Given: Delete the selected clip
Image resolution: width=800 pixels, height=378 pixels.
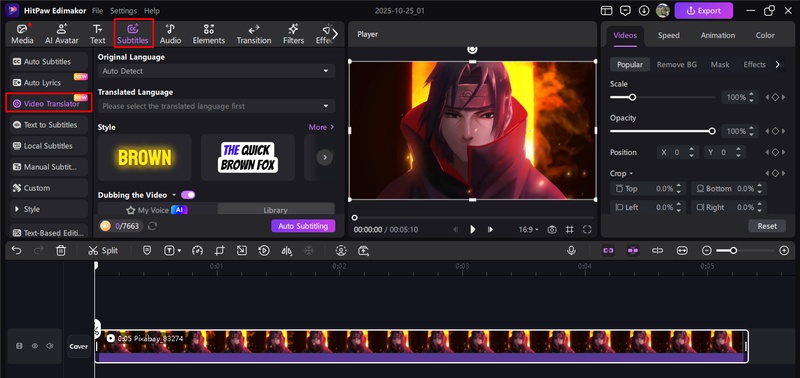Looking at the screenshot, I should click(61, 250).
